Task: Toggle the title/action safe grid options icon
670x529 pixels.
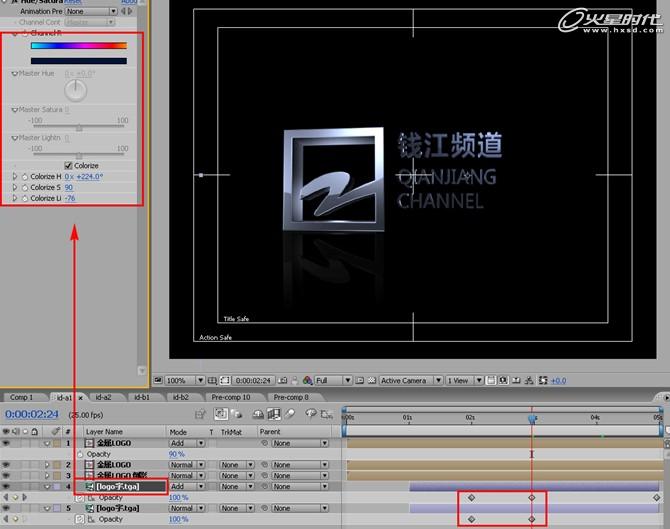Action: pos(212,380)
